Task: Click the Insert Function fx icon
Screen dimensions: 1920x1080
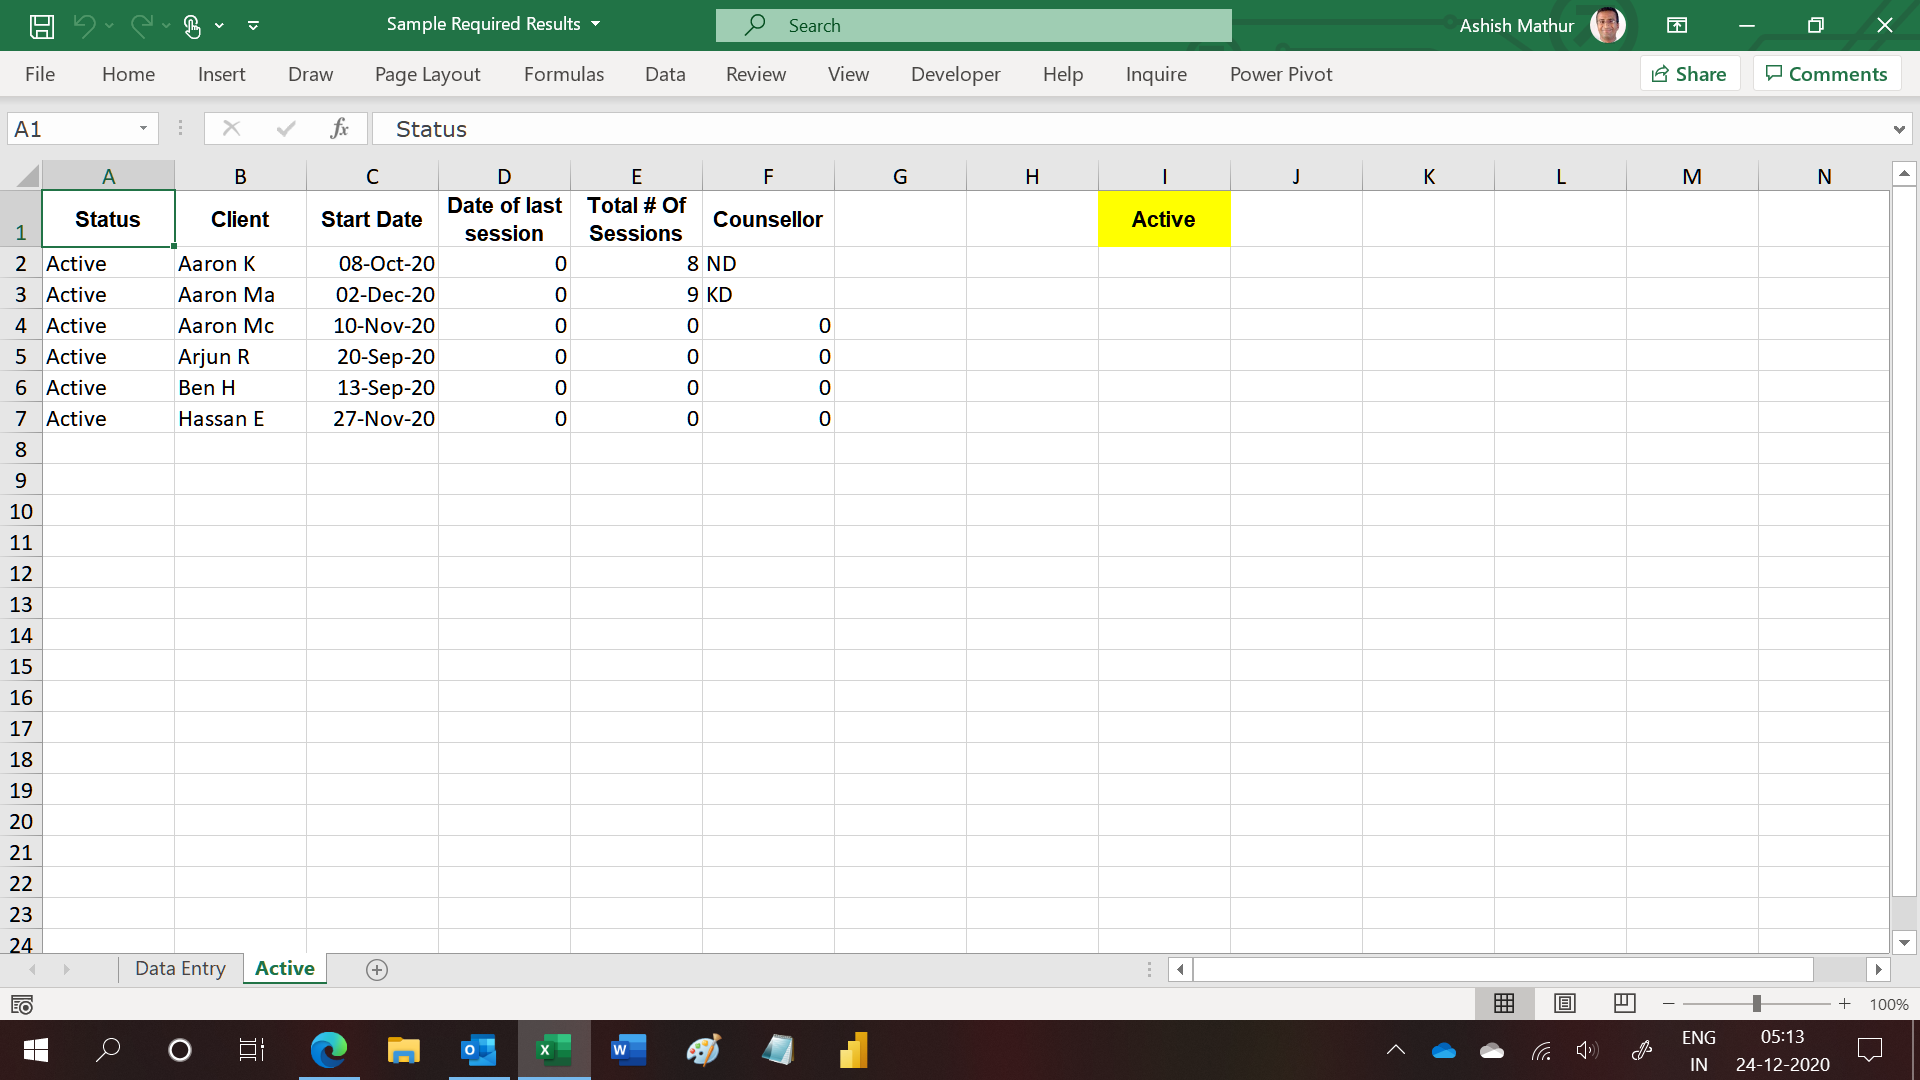Action: (x=339, y=128)
